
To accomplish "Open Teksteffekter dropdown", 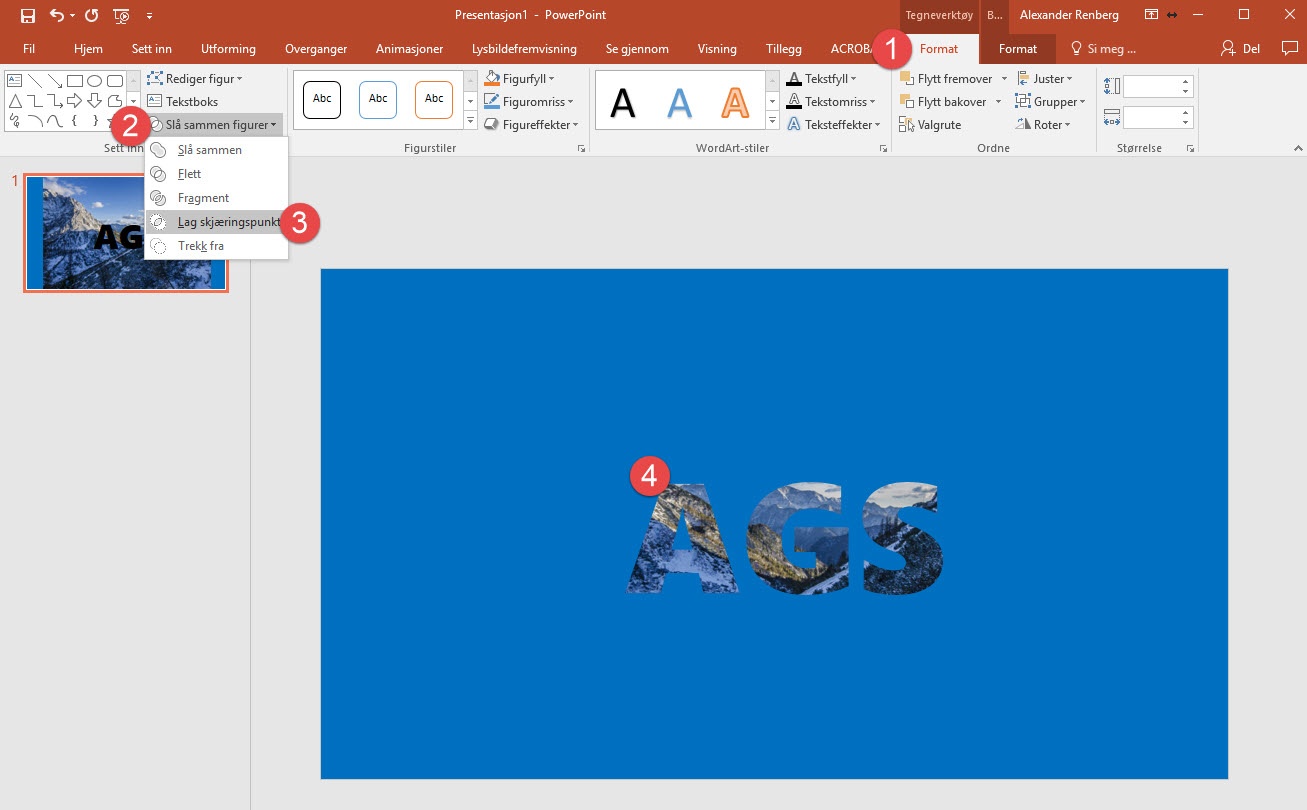I will coord(833,124).
